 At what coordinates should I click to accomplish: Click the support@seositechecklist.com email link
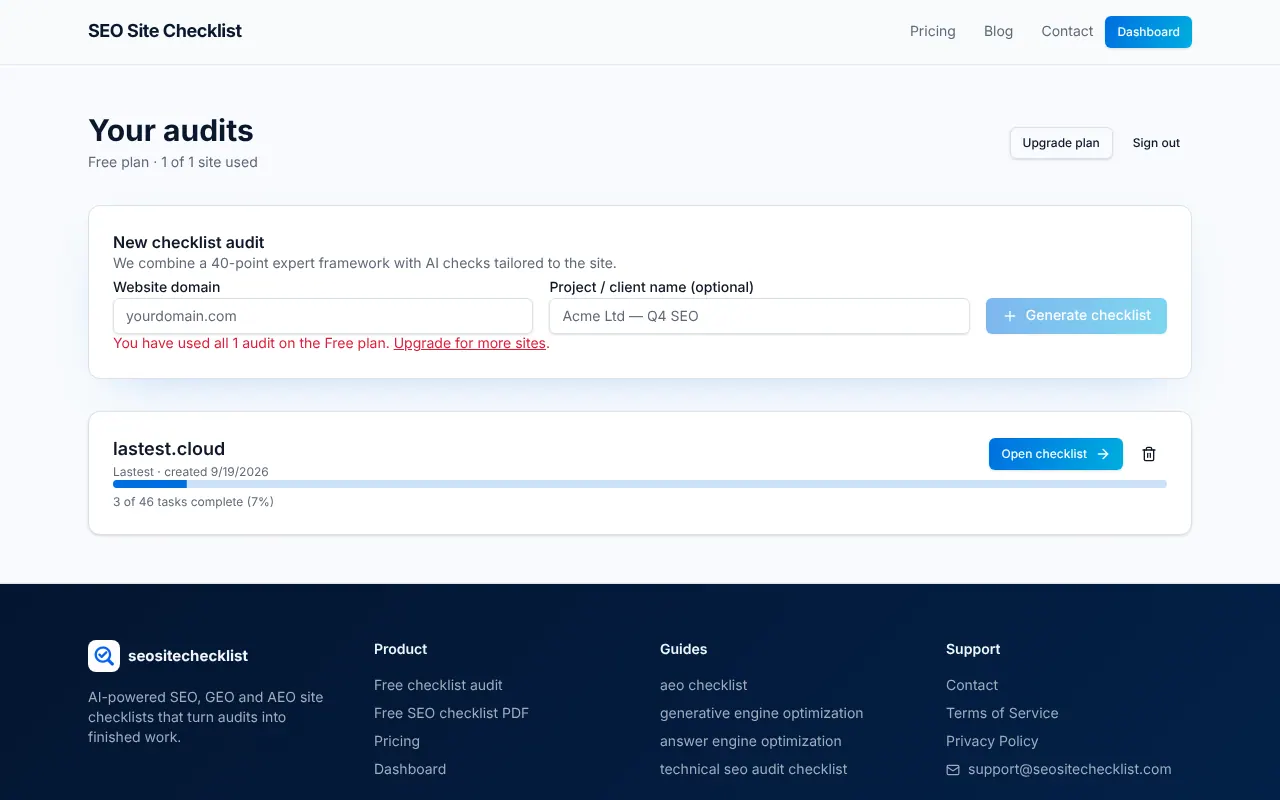point(1070,769)
